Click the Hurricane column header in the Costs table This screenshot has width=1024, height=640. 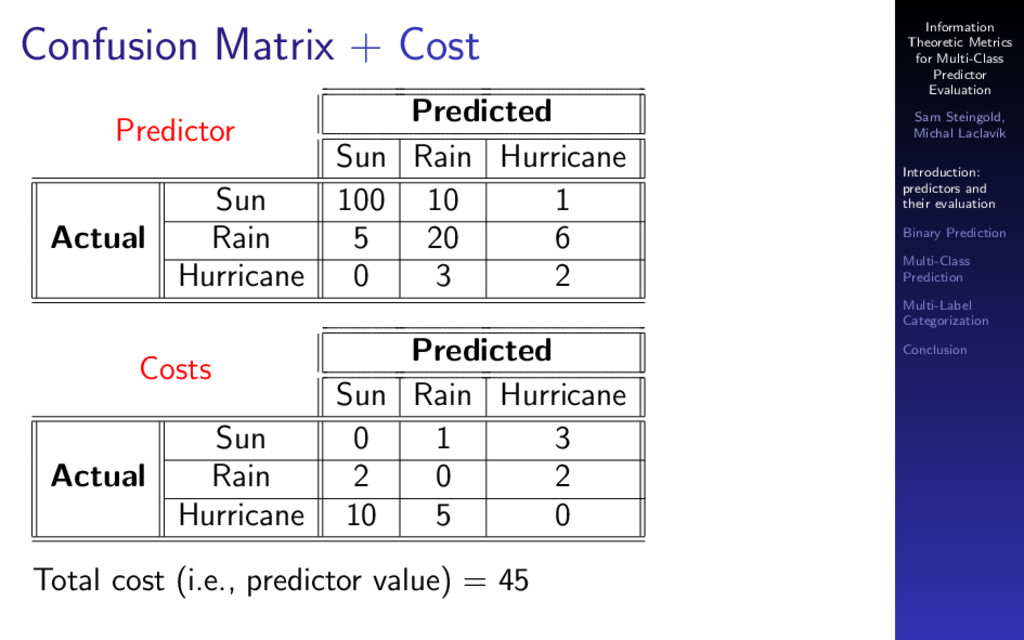563,396
